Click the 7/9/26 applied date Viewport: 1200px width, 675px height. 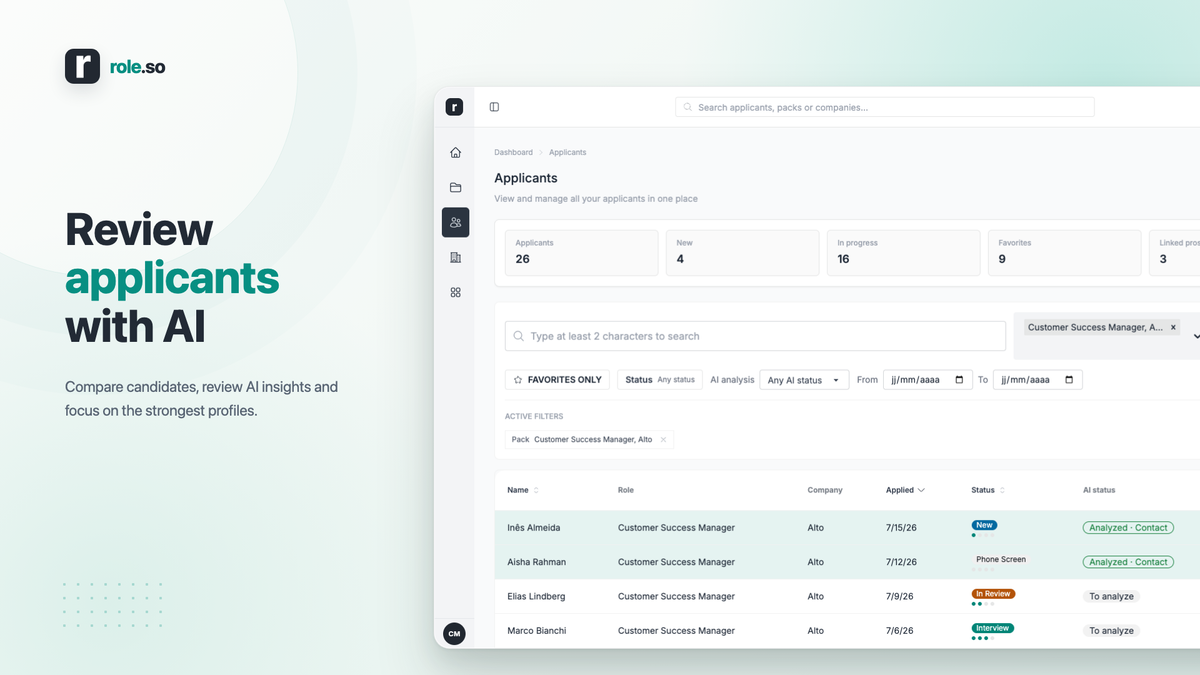(x=899, y=596)
